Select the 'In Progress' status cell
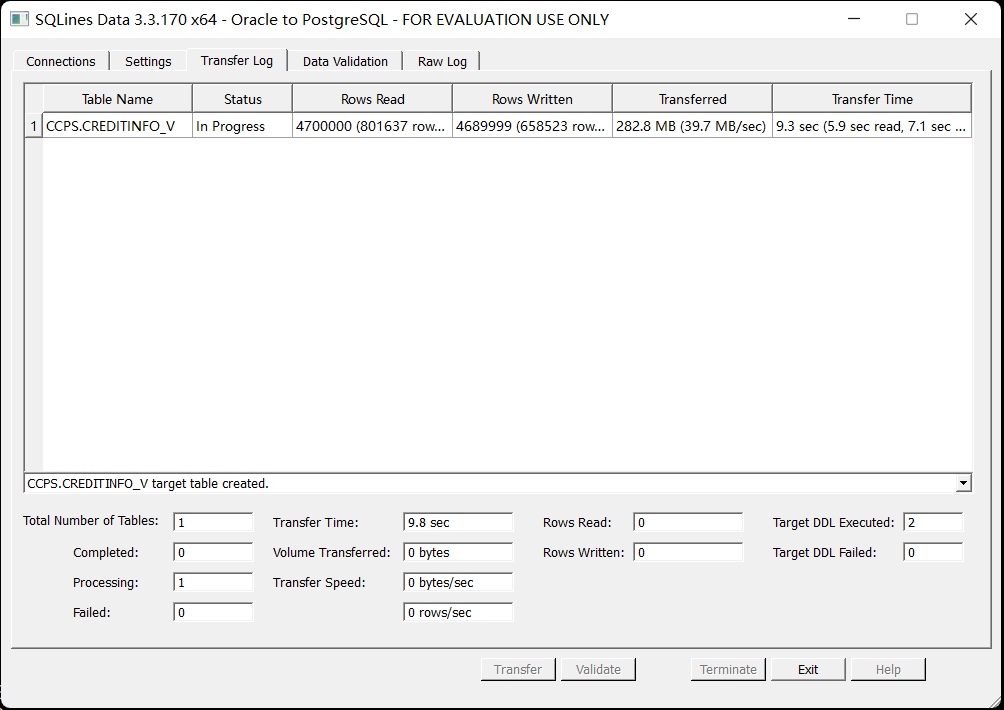 (x=243, y=126)
